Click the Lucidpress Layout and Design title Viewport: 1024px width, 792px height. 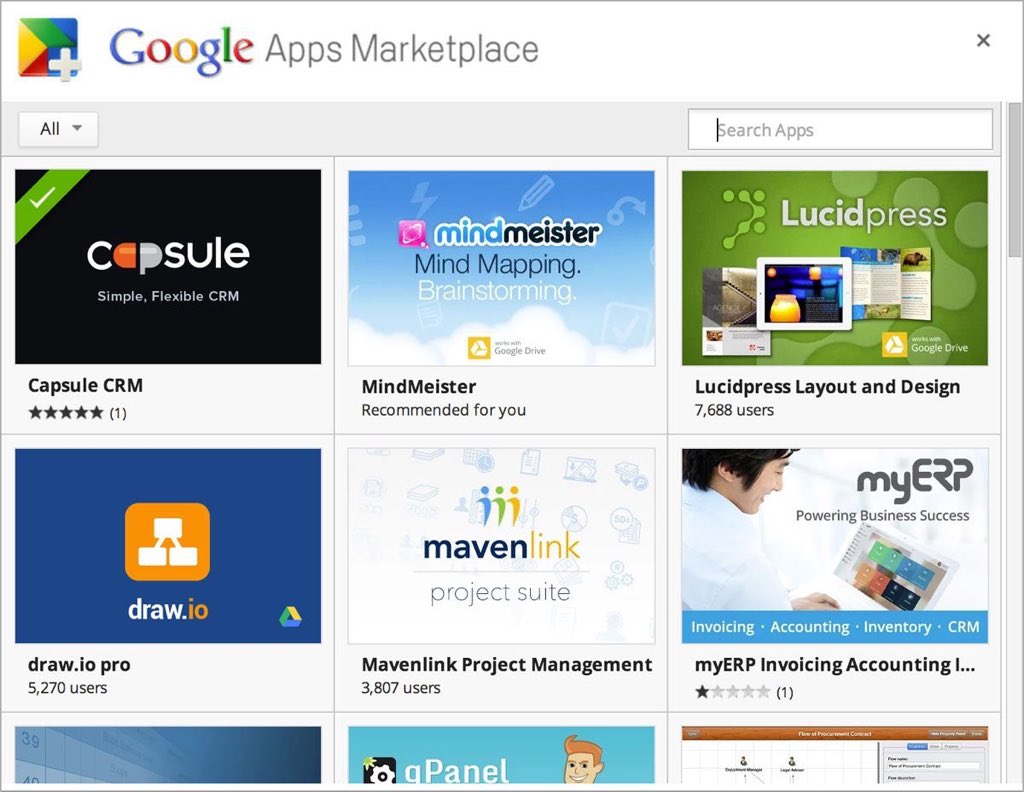(x=827, y=387)
